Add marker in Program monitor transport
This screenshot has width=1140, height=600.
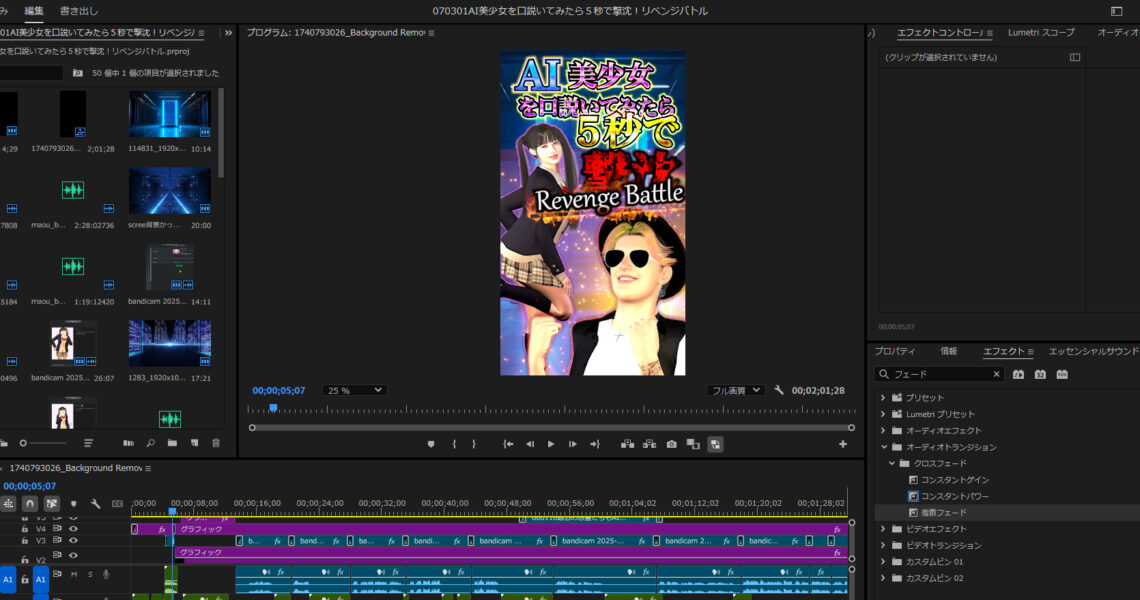[x=431, y=444]
